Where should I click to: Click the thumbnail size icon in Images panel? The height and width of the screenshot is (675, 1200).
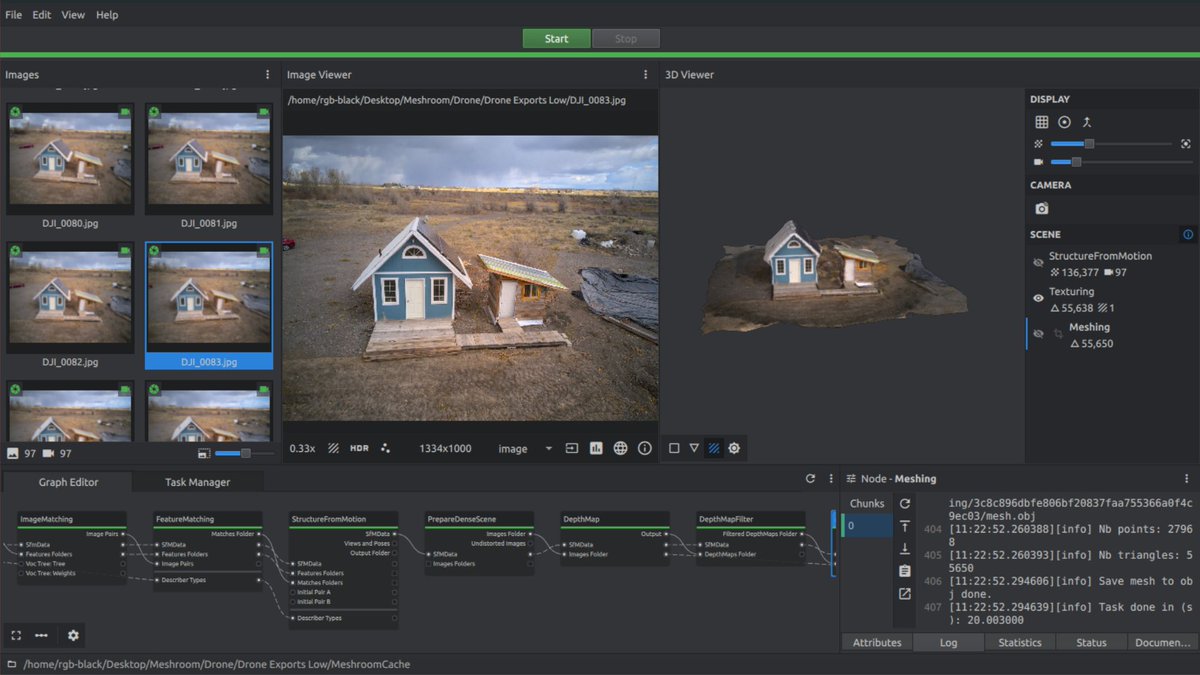pos(204,454)
